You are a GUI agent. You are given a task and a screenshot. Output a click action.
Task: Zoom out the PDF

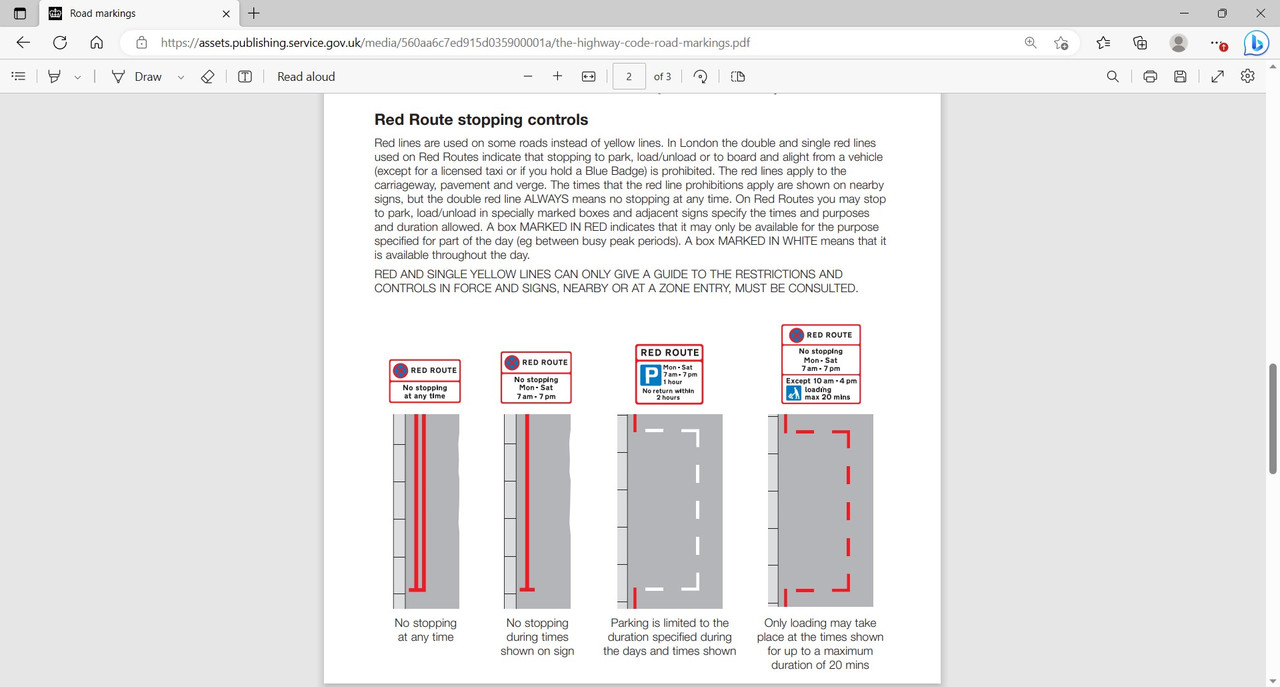pos(528,76)
